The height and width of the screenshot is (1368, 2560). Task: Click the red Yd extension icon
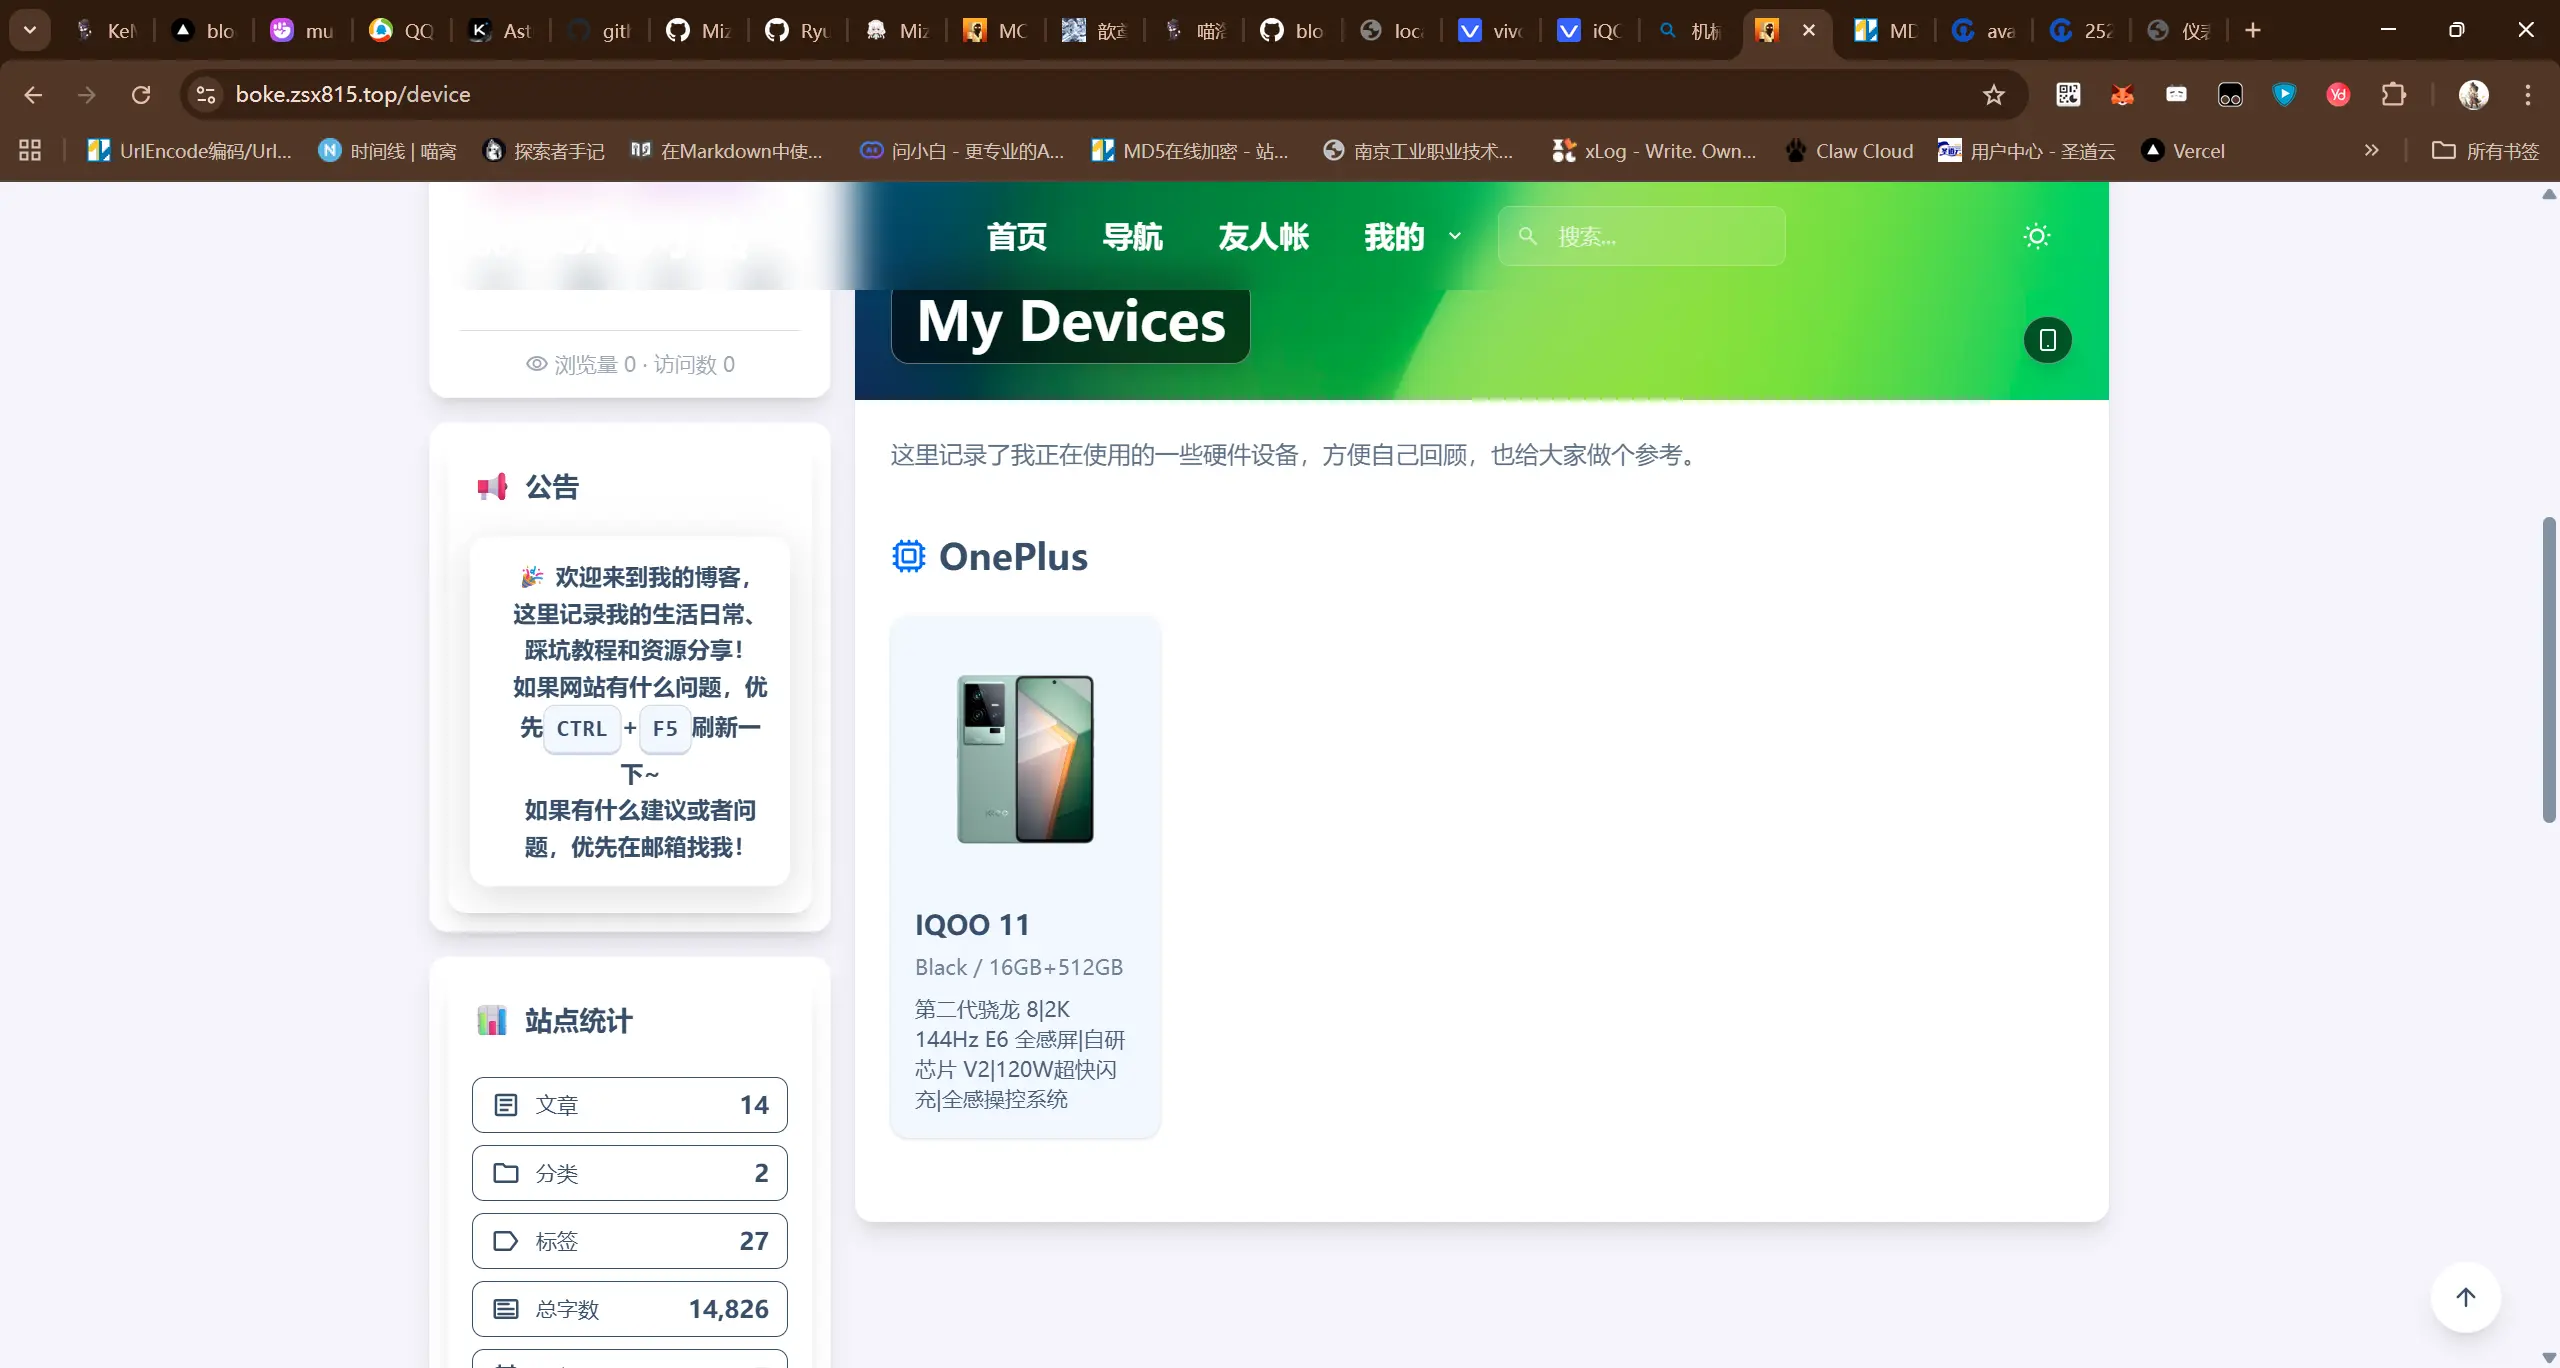[2337, 94]
